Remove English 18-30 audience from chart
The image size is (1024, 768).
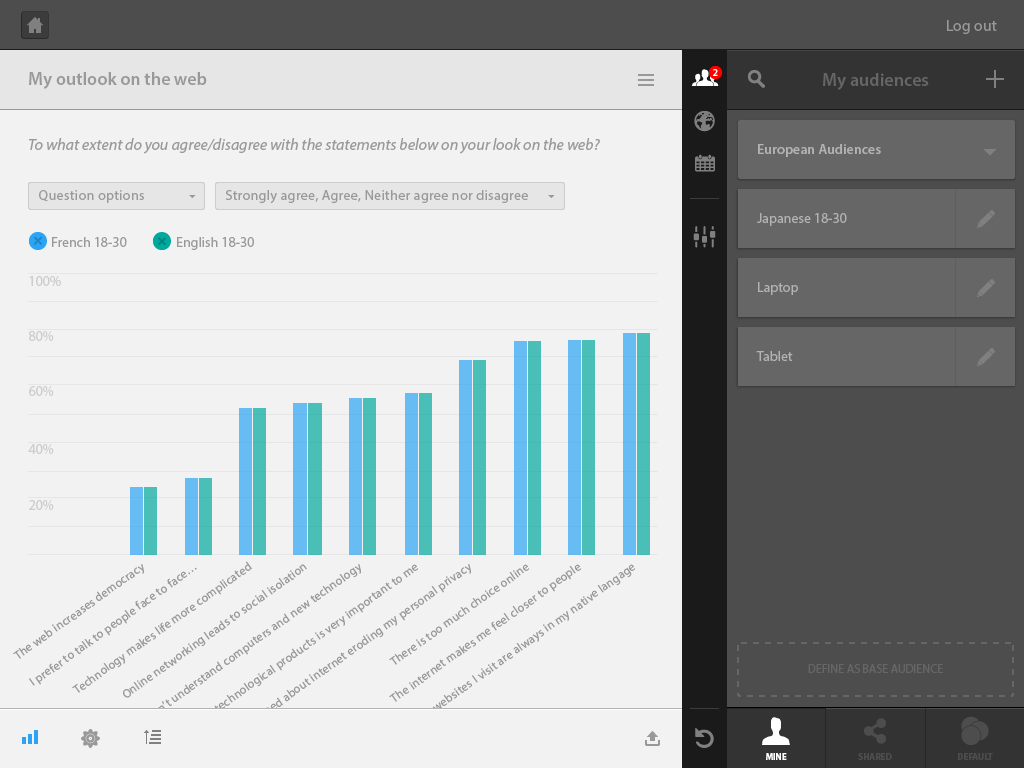161,242
